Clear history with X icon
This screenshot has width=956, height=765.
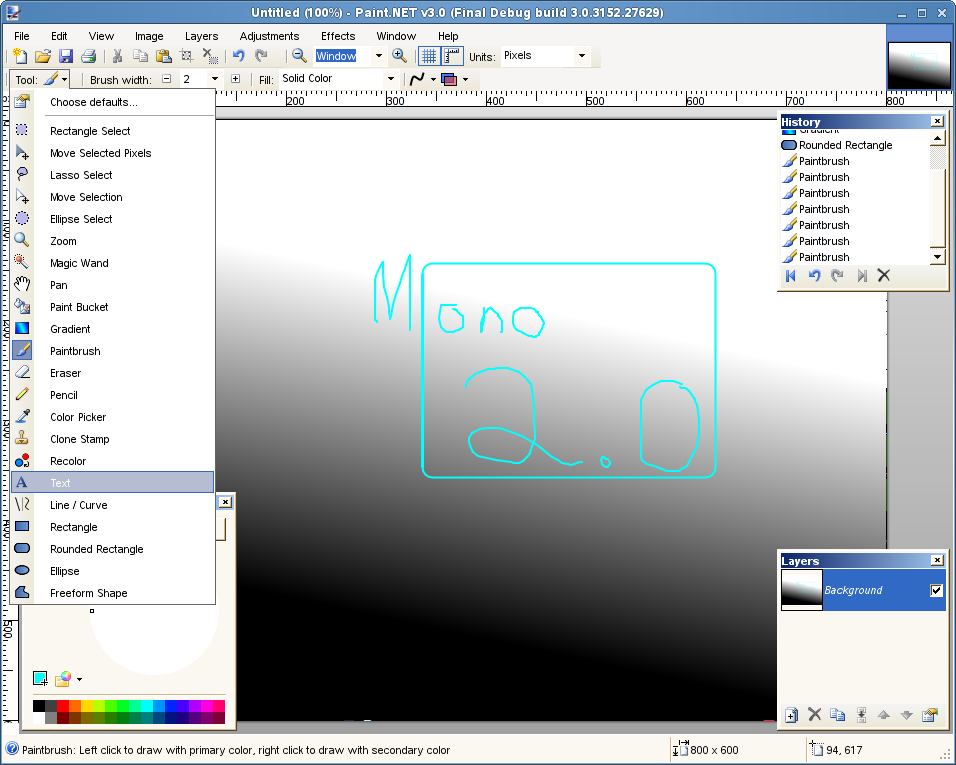tap(883, 276)
